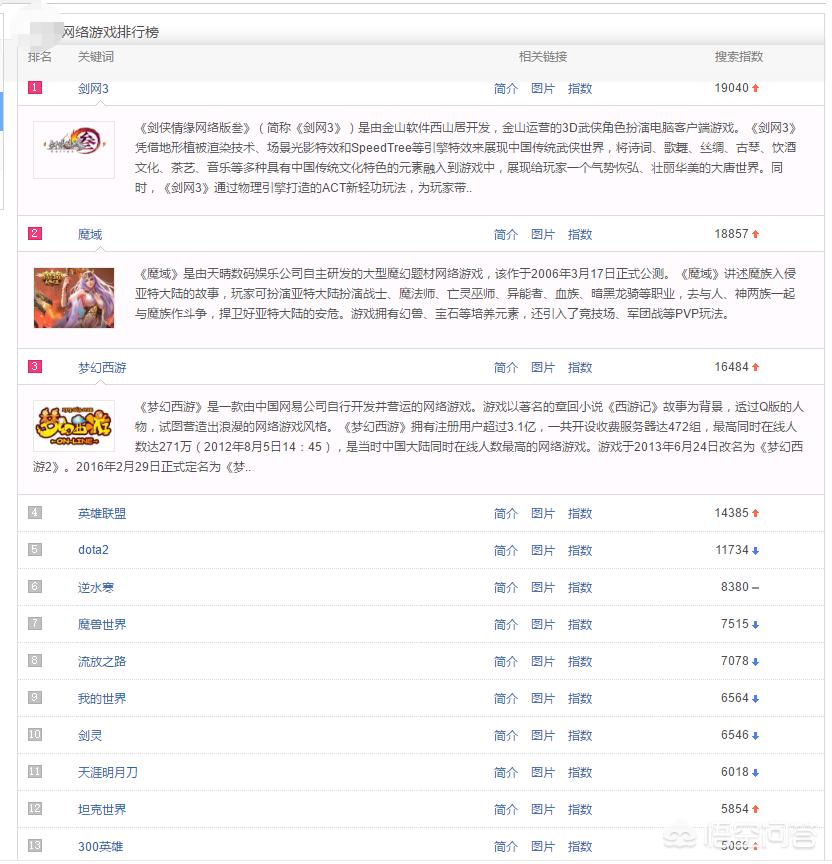Open 图片 for 坦克世界
Screen dimensions: 832x864
point(543,809)
